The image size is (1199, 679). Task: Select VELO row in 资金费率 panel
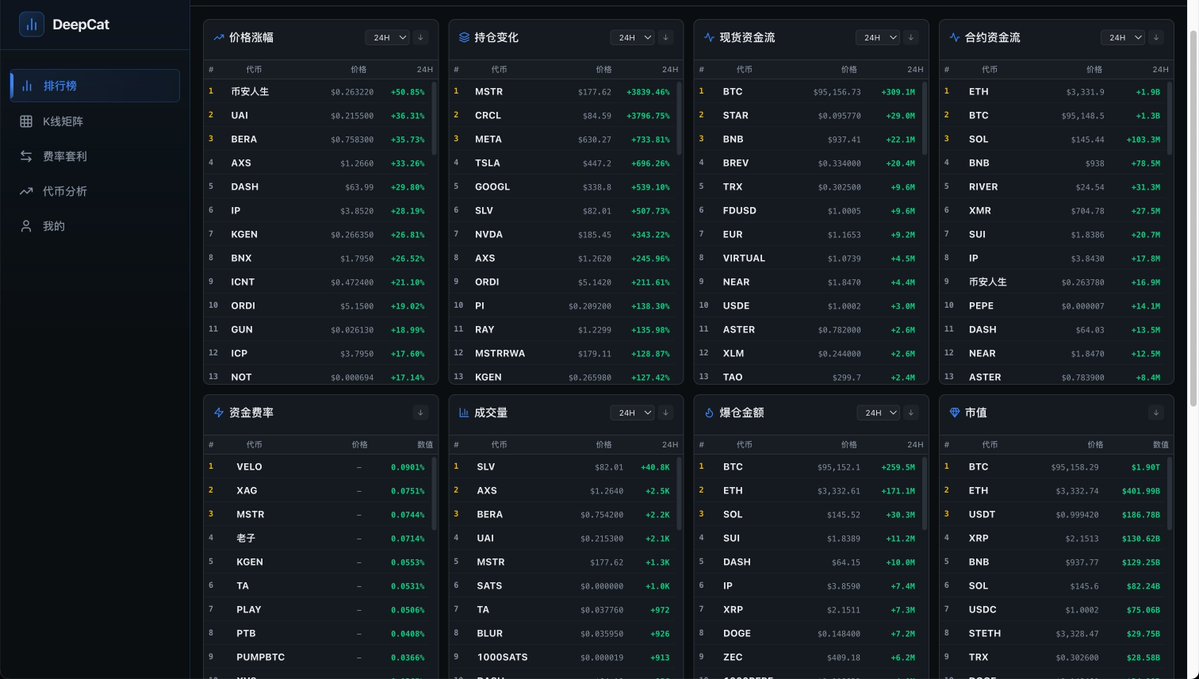(317, 467)
